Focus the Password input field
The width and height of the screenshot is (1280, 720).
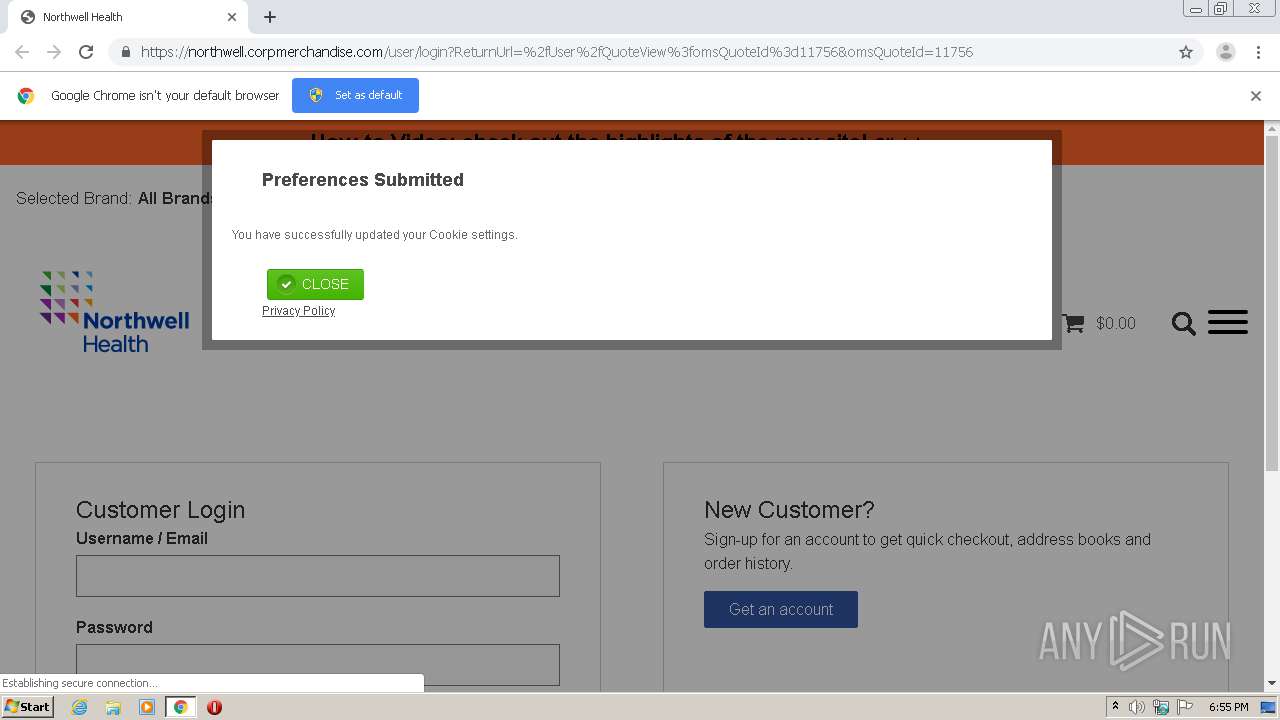318,665
